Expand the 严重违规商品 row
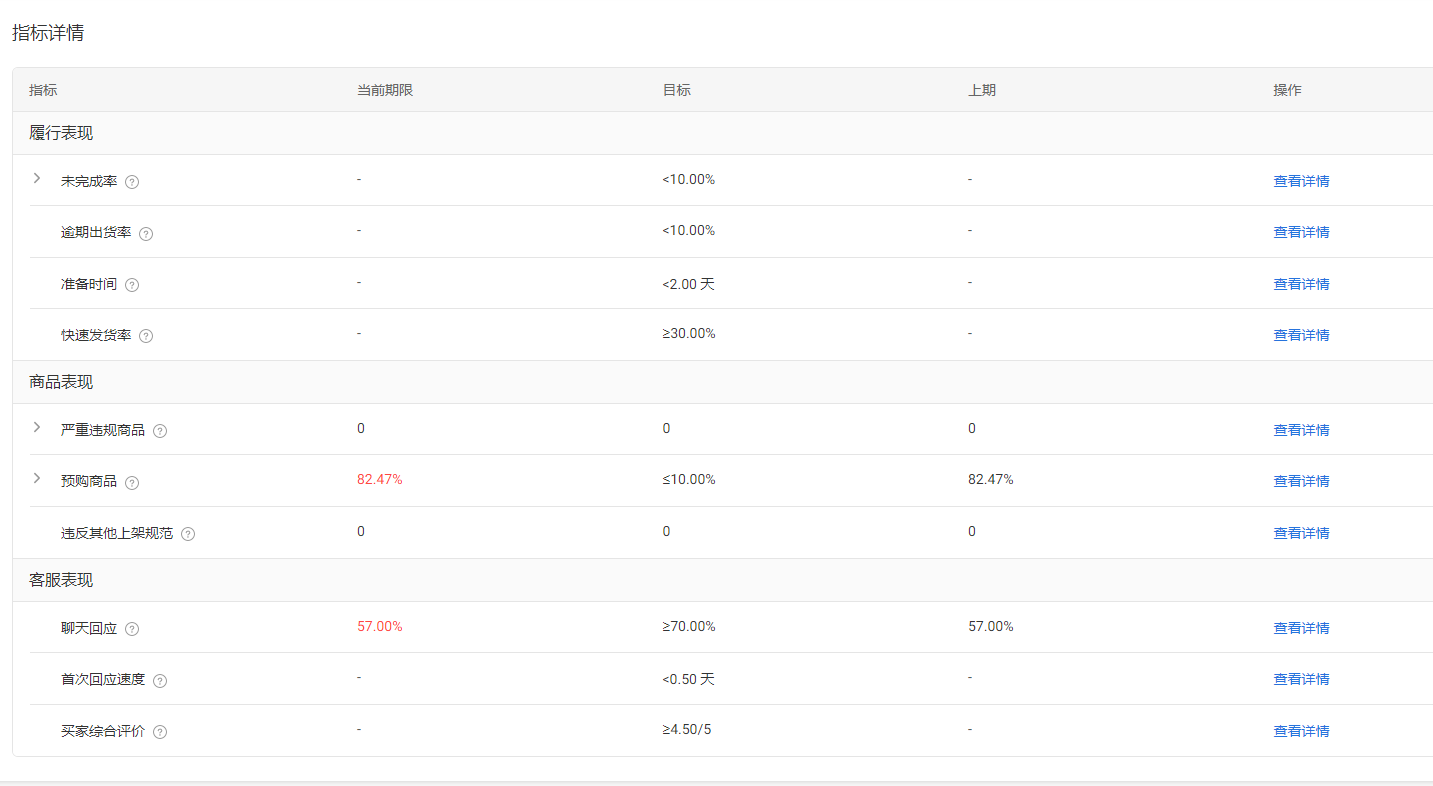The image size is (1433, 786). pos(37,427)
